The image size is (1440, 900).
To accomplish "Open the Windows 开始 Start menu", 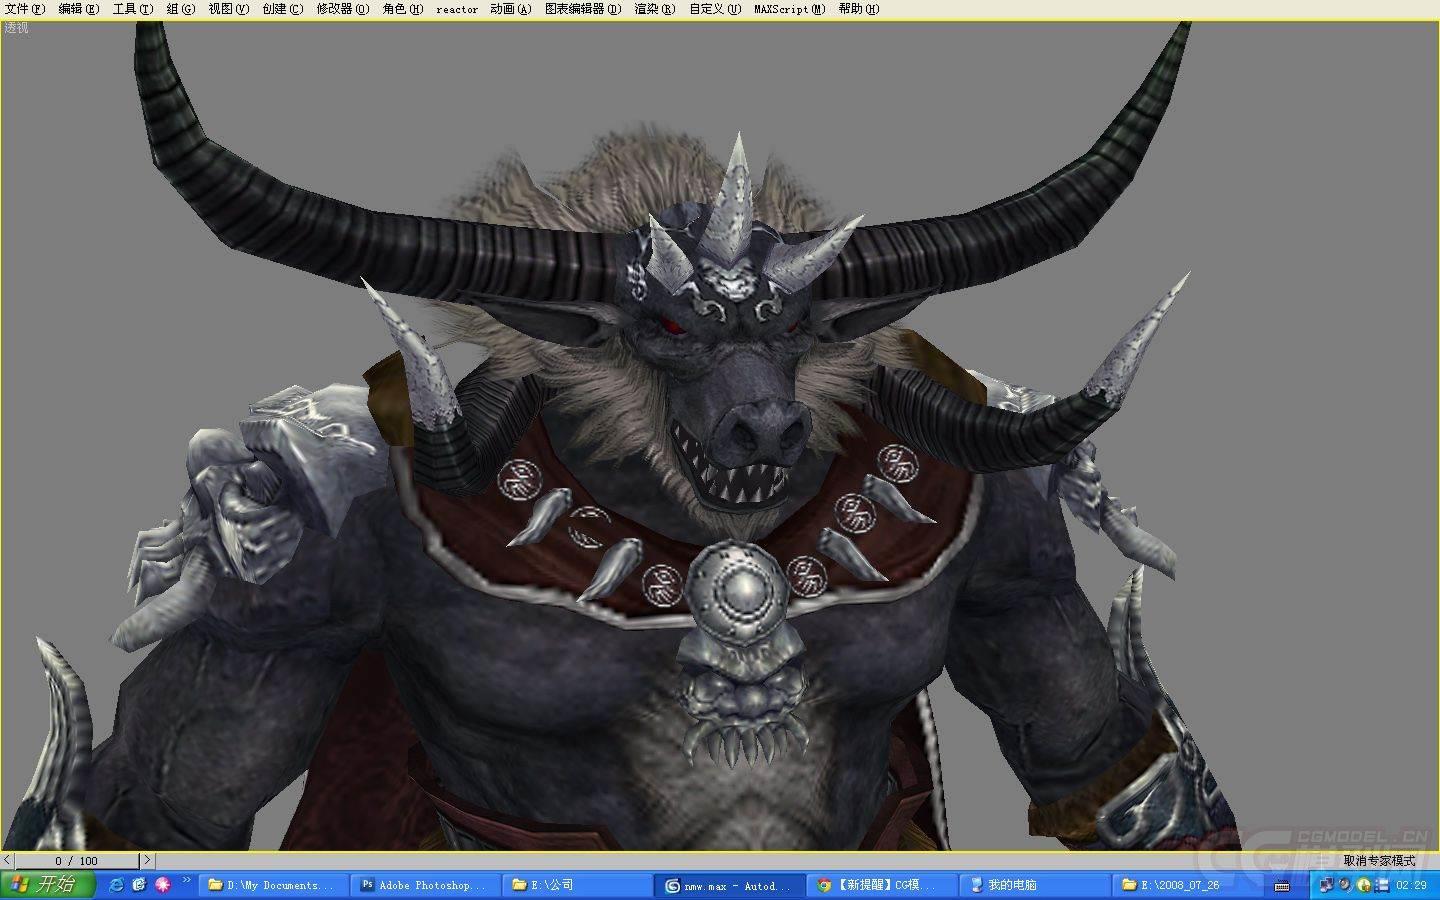I will point(47,885).
